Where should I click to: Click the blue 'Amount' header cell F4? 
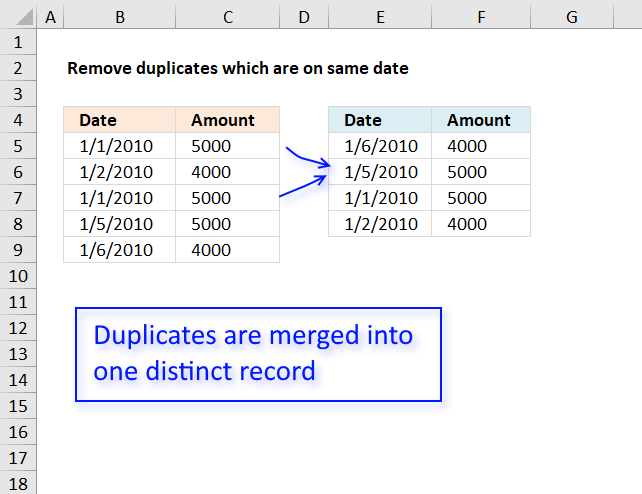click(x=481, y=120)
